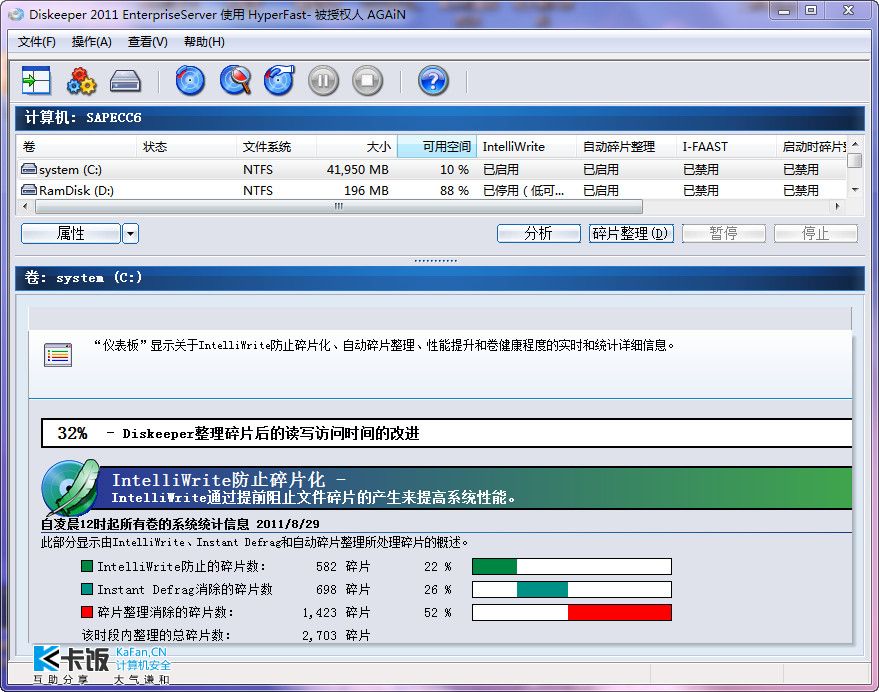Open the 查看(V) menu
The image size is (879, 692).
coord(148,42)
